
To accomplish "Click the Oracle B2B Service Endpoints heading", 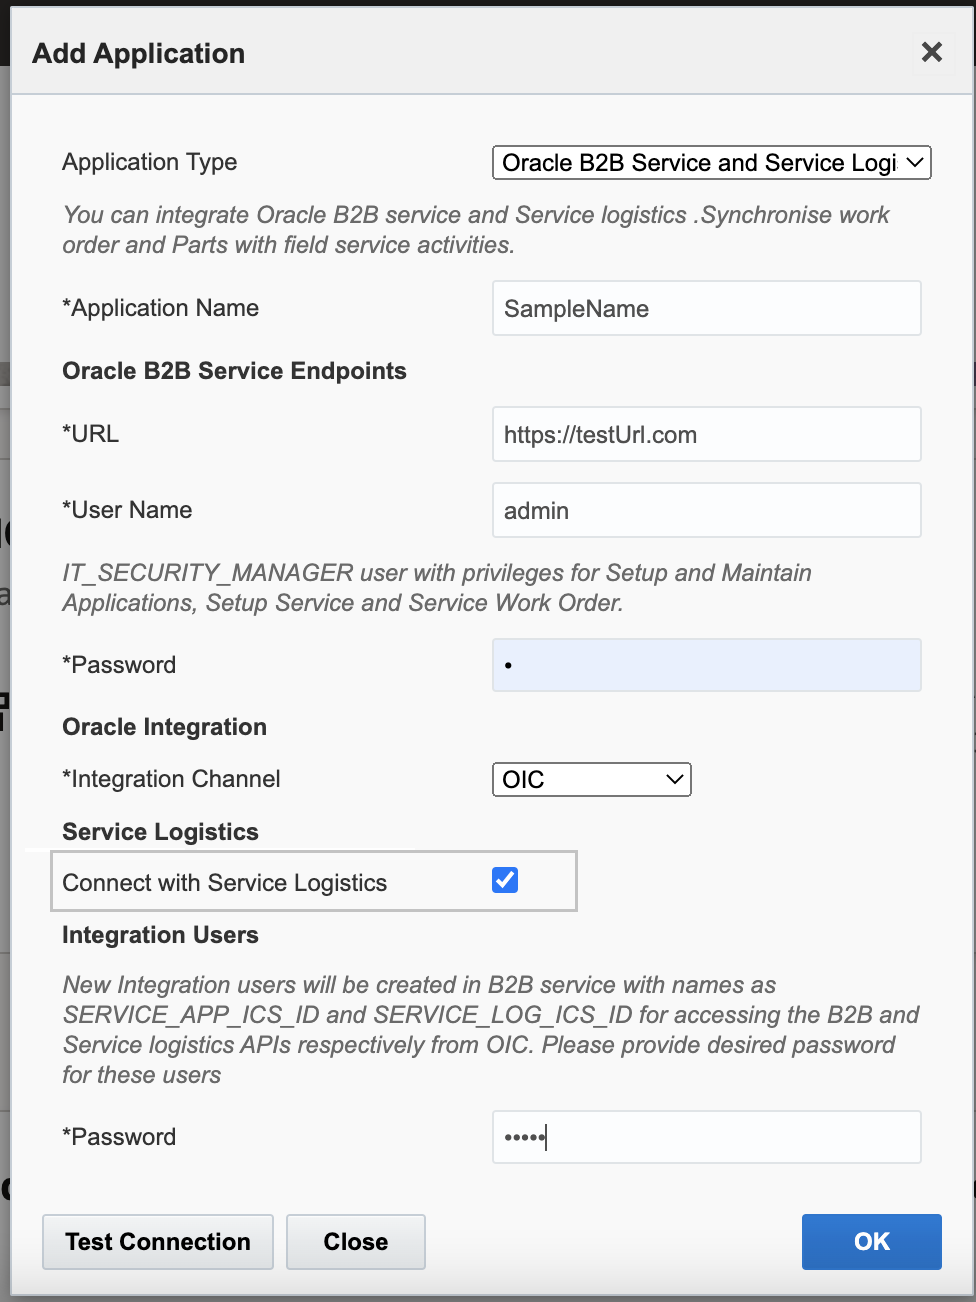I will pos(234,371).
